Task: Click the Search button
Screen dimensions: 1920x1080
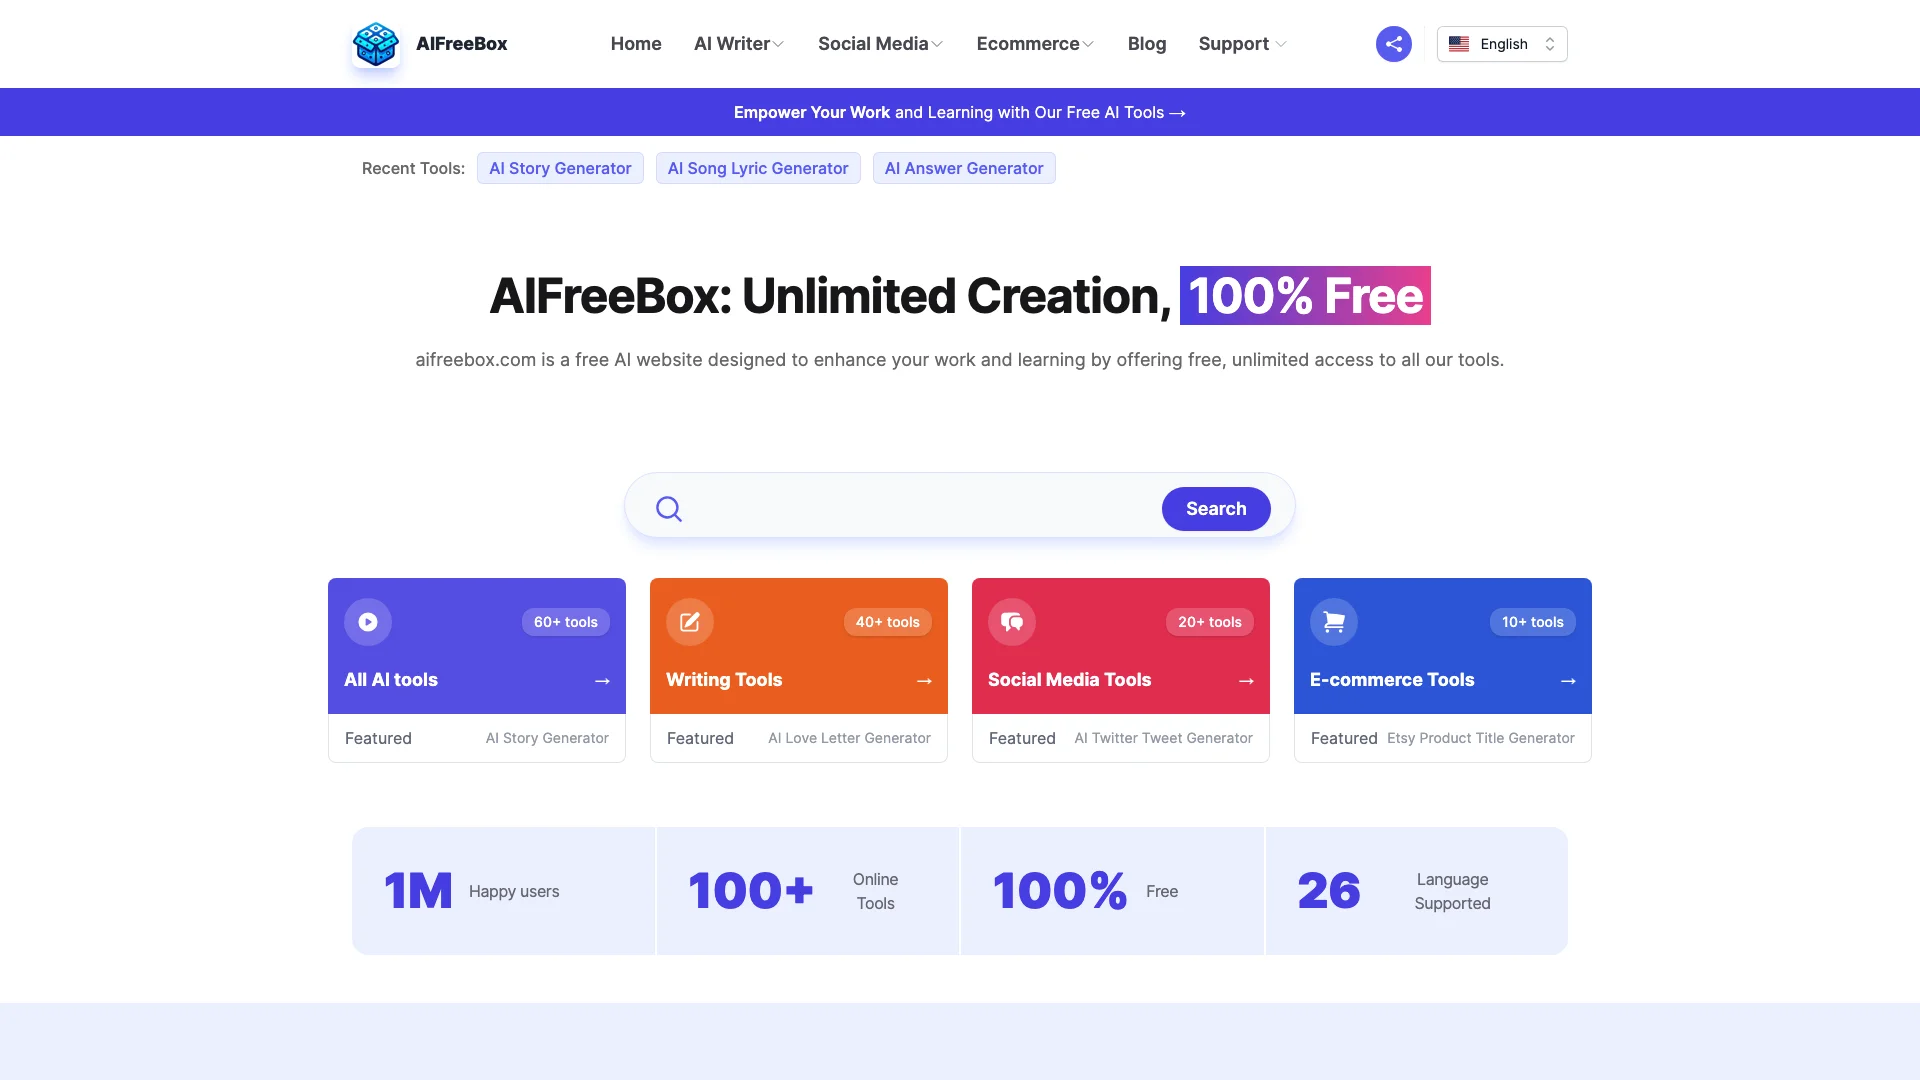Action: click(1216, 509)
